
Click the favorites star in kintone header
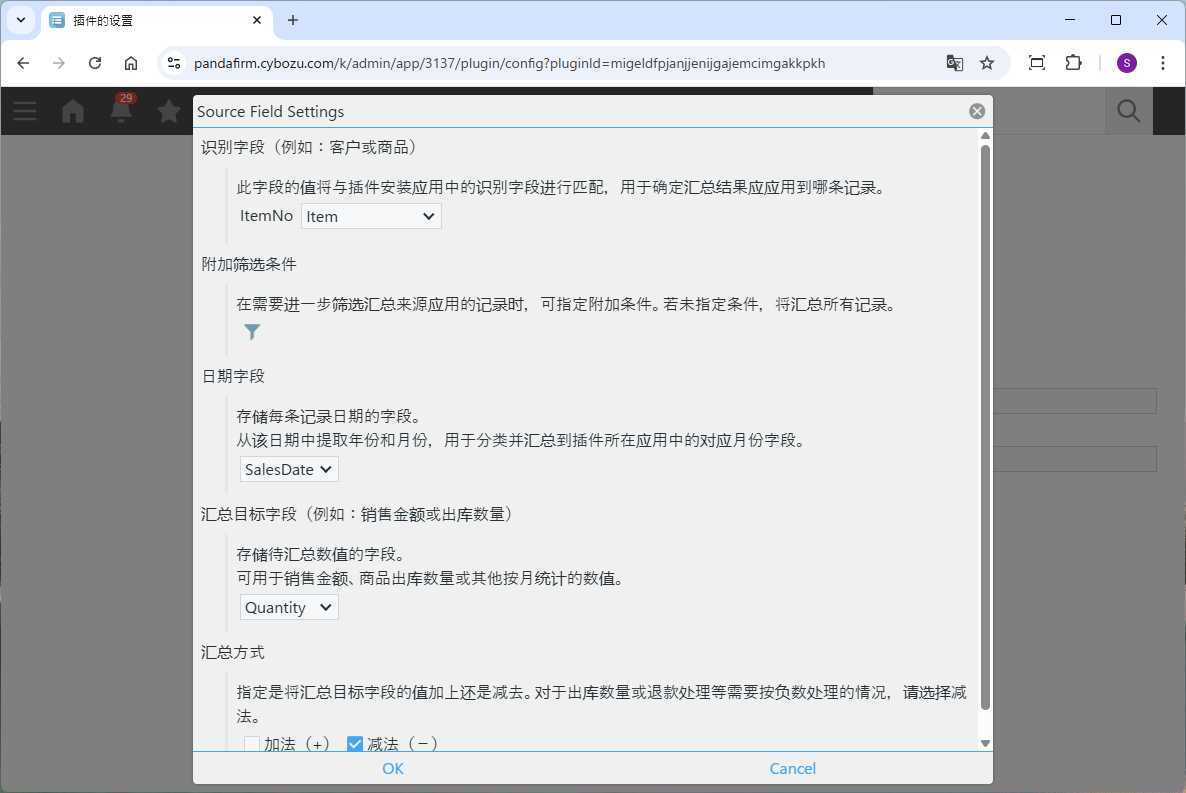click(x=169, y=111)
